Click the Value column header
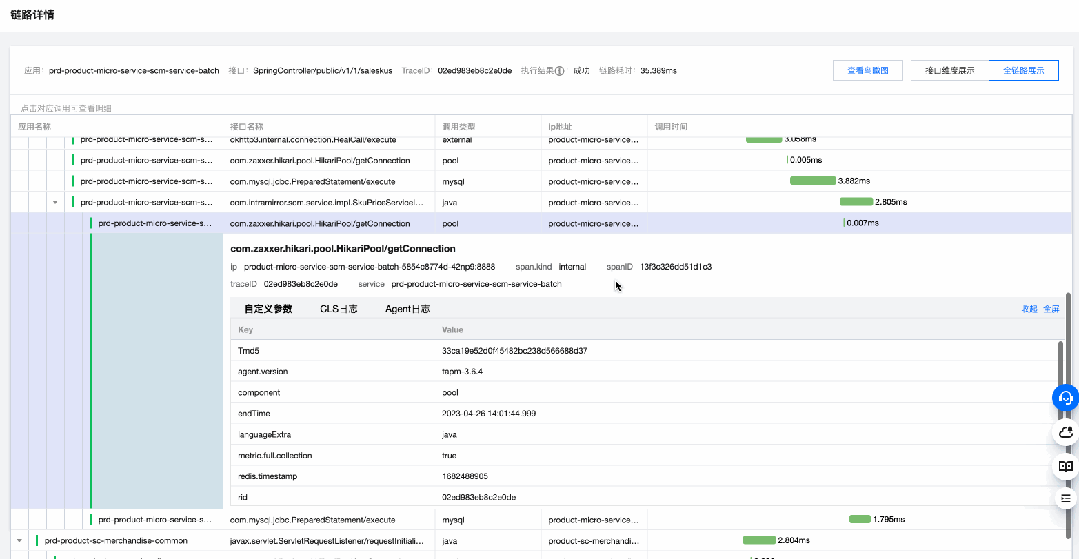This screenshot has height=559, width=1079. [x=453, y=330]
